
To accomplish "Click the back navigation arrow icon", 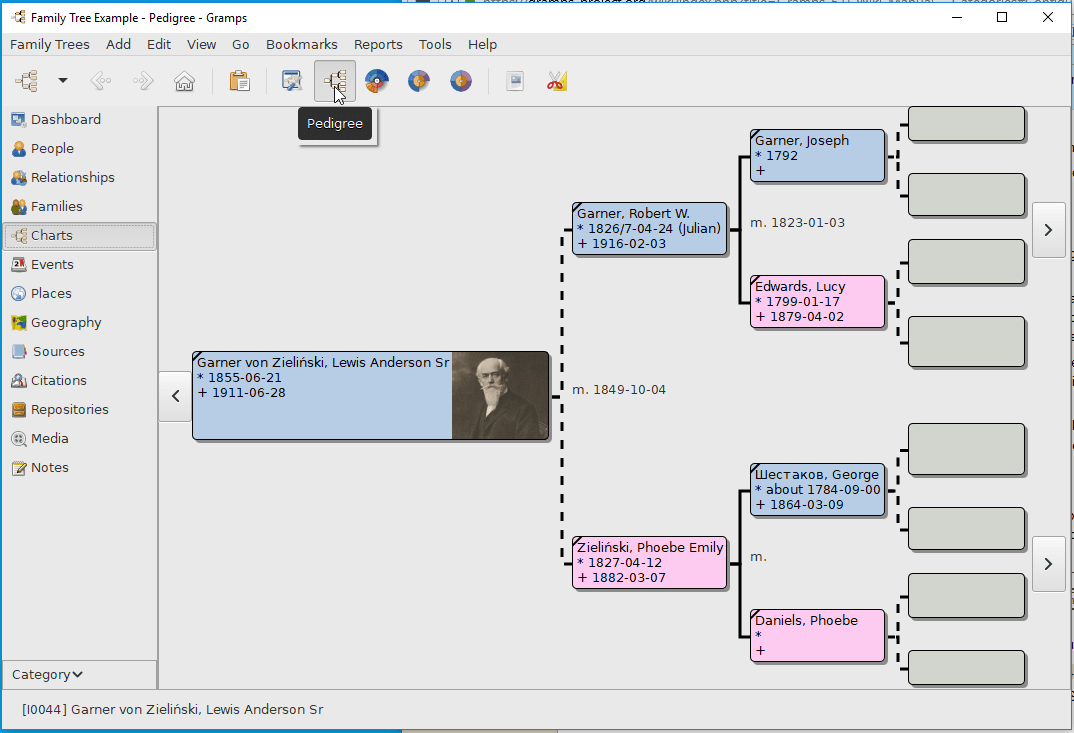I will pos(100,81).
